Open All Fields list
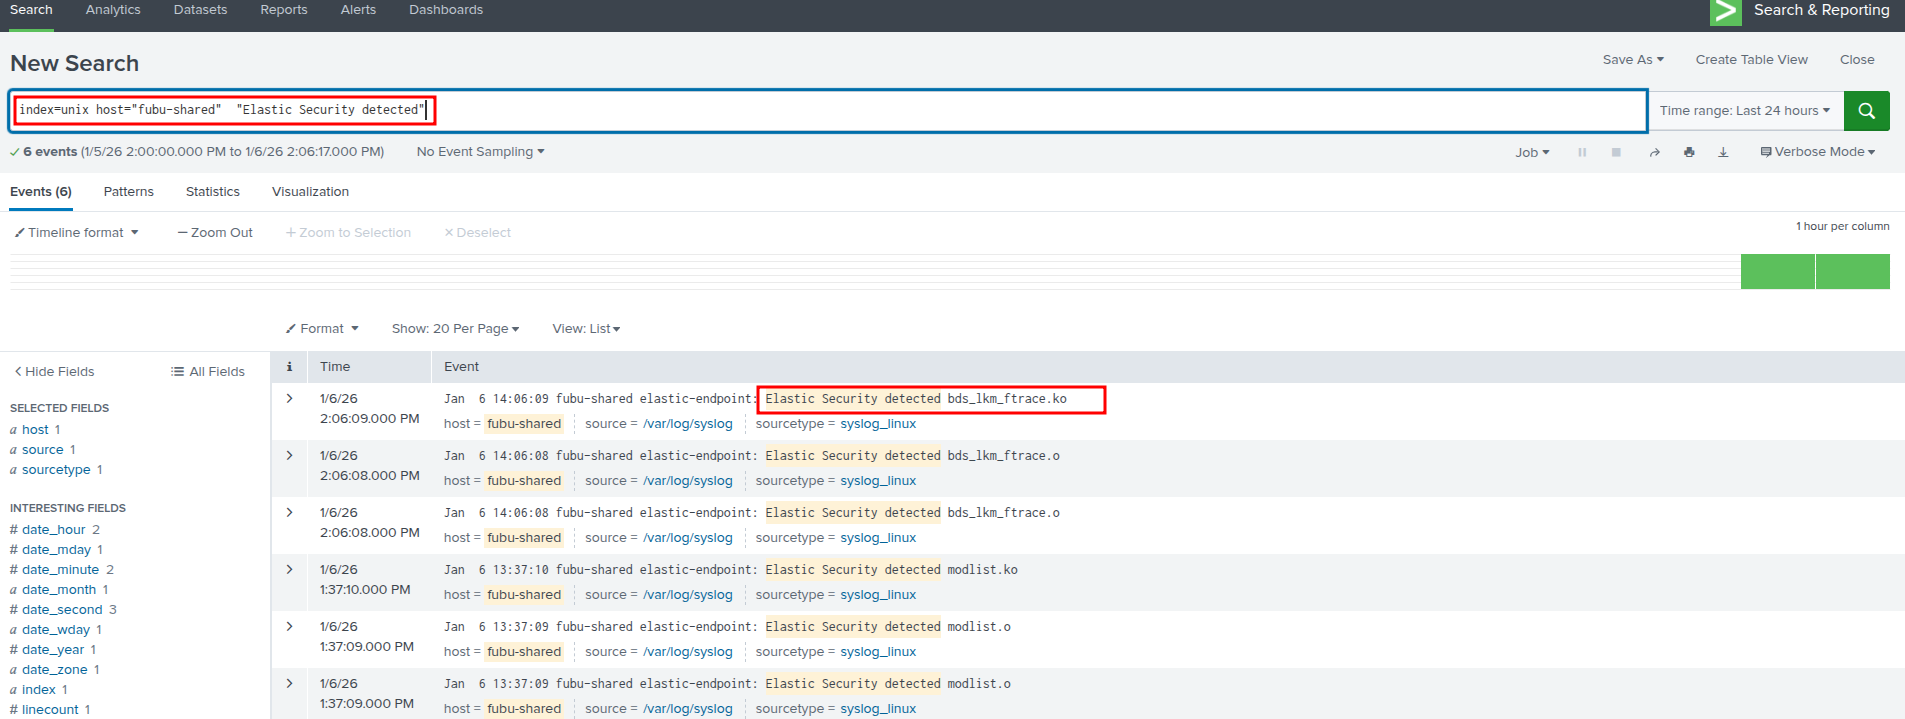The image size is (1905, 719). tap(208, 372)
